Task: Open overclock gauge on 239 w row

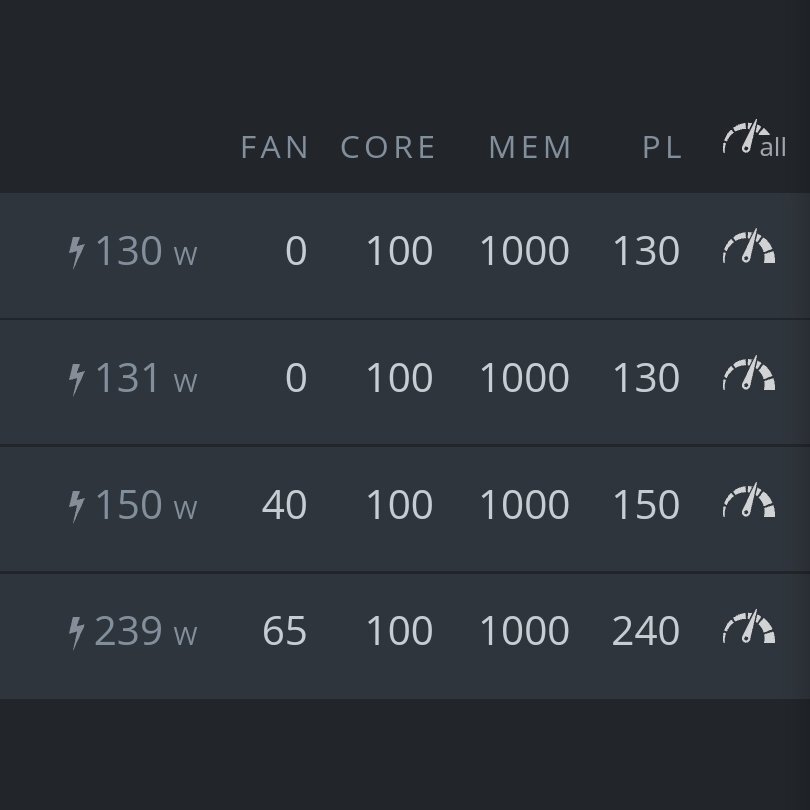Action: 749,626
